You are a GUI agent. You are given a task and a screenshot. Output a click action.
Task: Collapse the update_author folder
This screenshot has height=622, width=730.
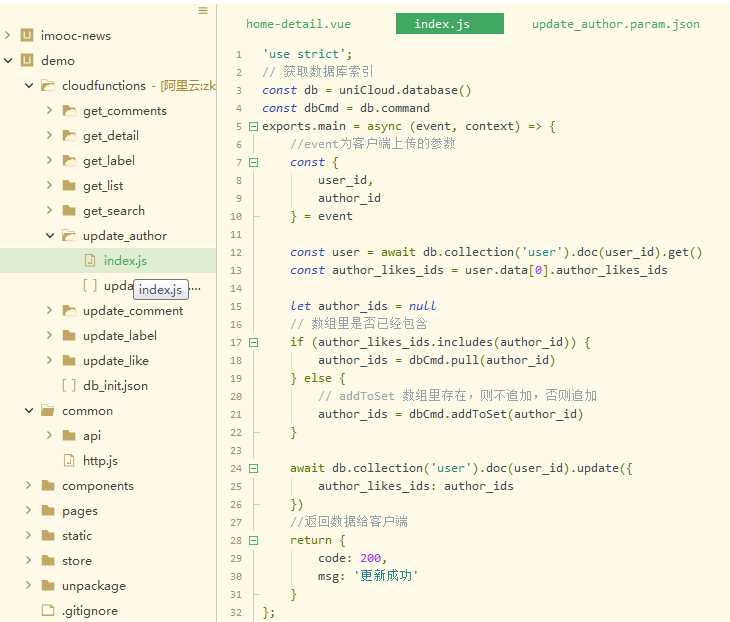tap(50, 235)
